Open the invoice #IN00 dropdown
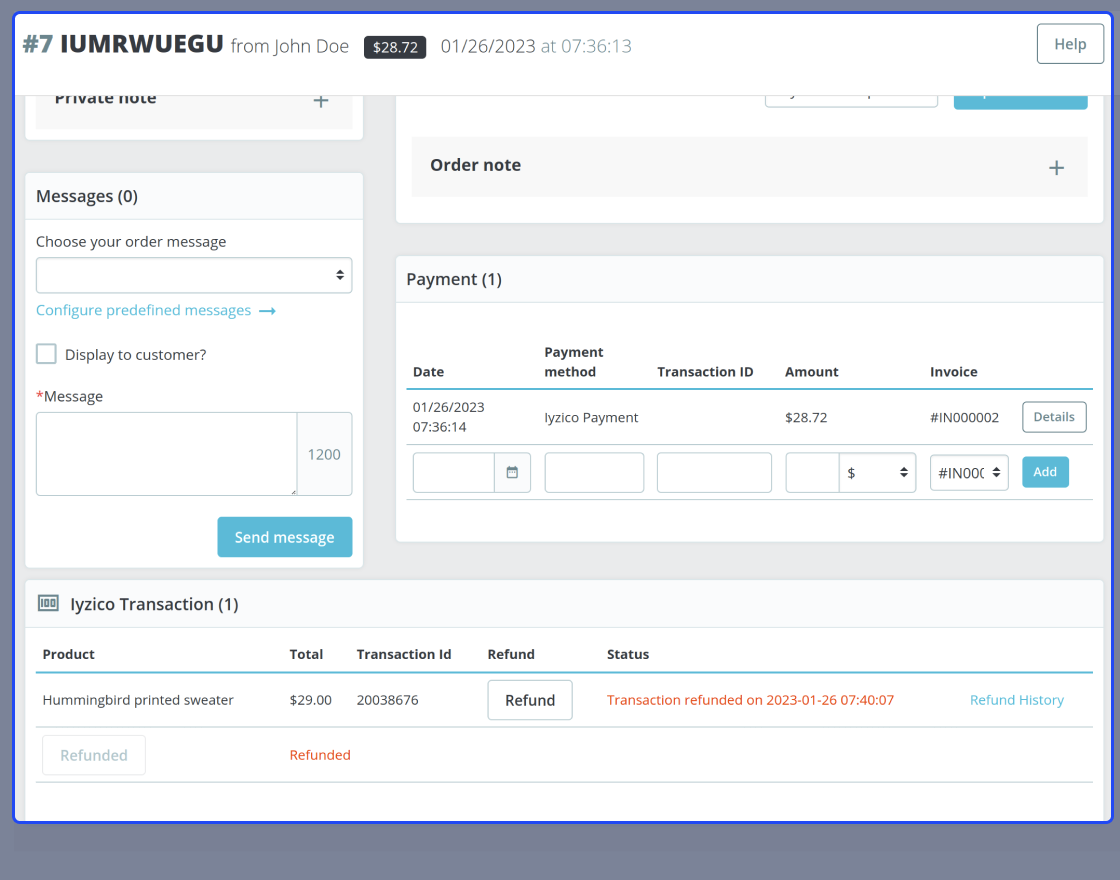 point(969,473)
